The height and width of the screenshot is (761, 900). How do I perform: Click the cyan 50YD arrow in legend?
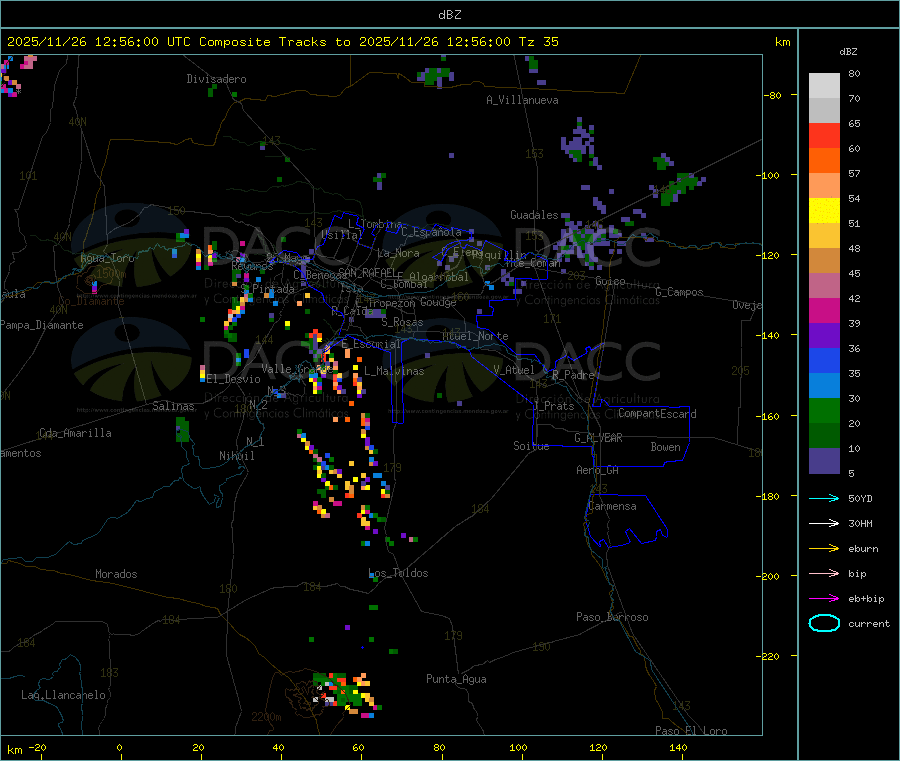coord(824,498)
